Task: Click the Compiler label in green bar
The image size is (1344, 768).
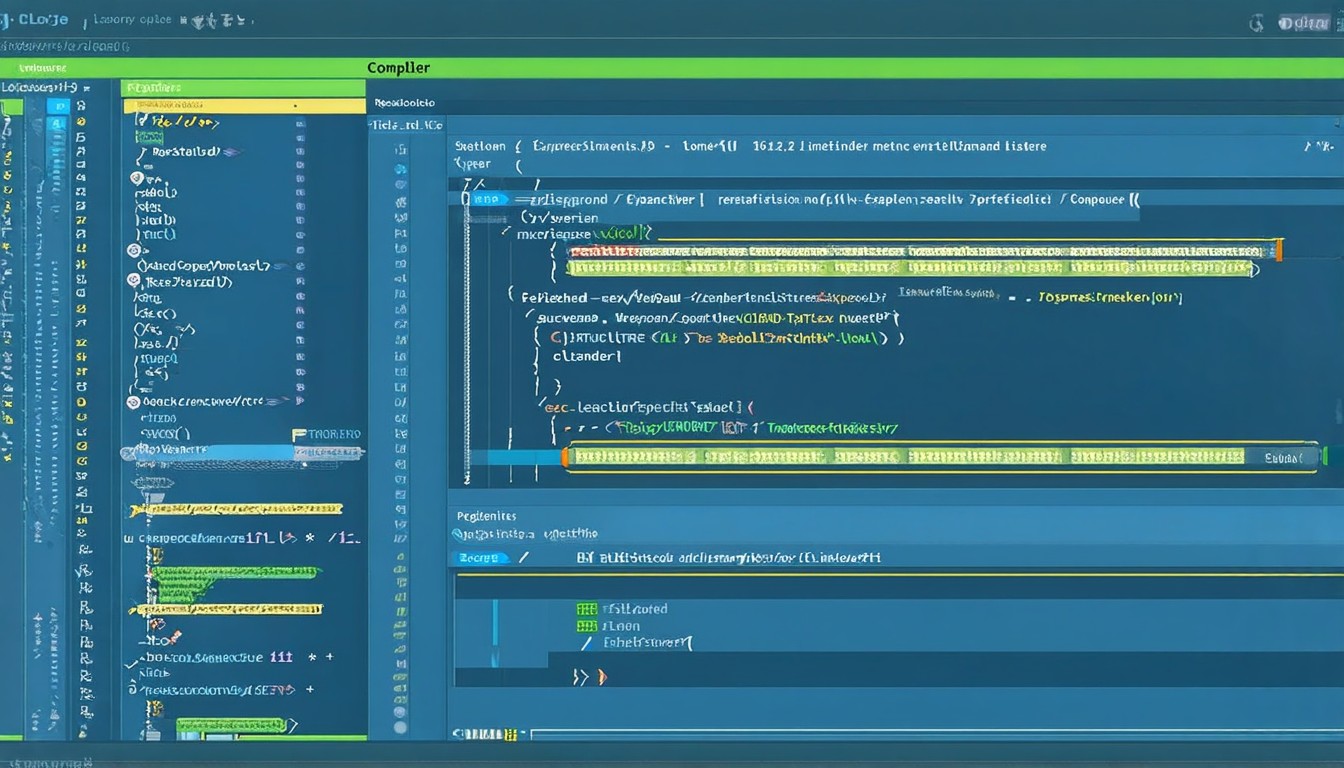Action: (398, 68)
